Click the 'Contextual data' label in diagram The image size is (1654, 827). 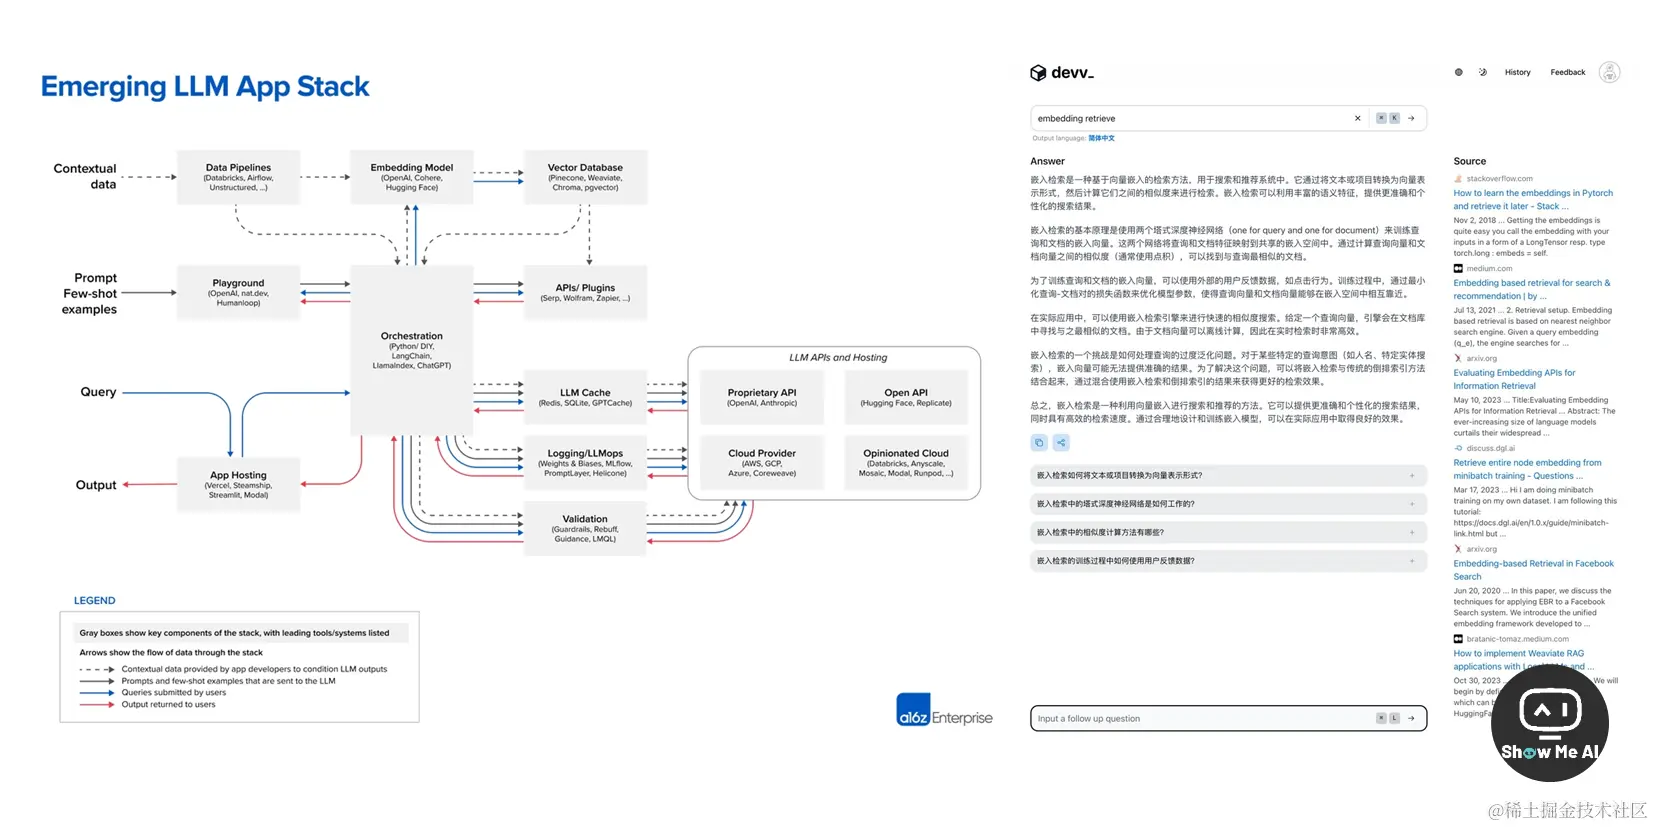coord(85,176)
